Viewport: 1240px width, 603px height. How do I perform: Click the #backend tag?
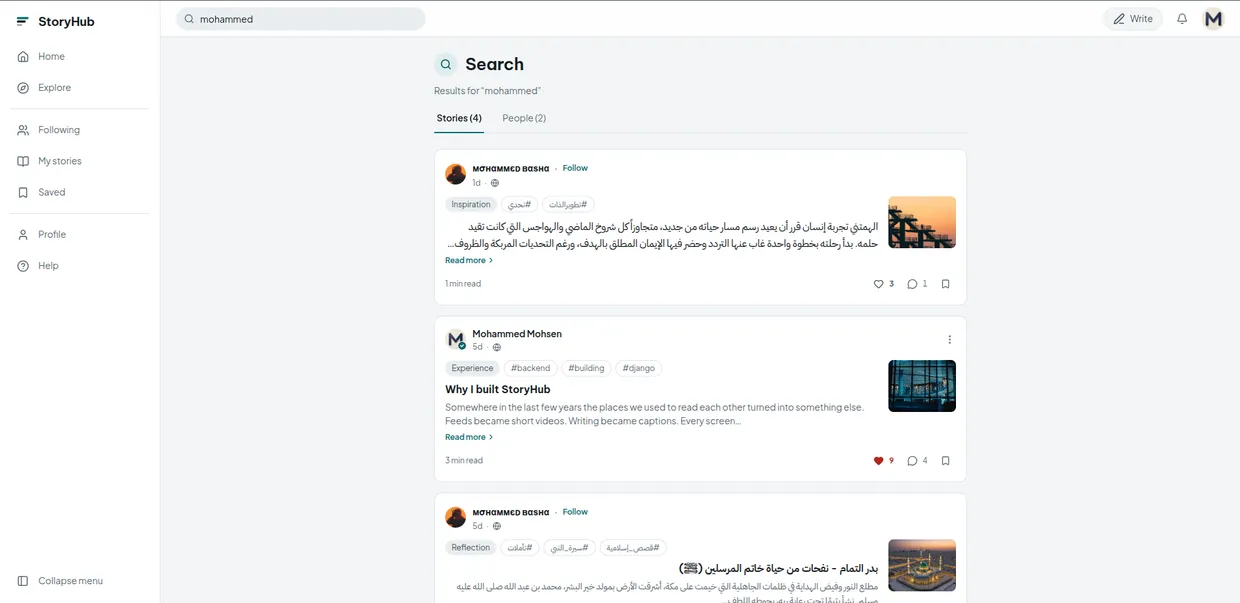point(531,368)
